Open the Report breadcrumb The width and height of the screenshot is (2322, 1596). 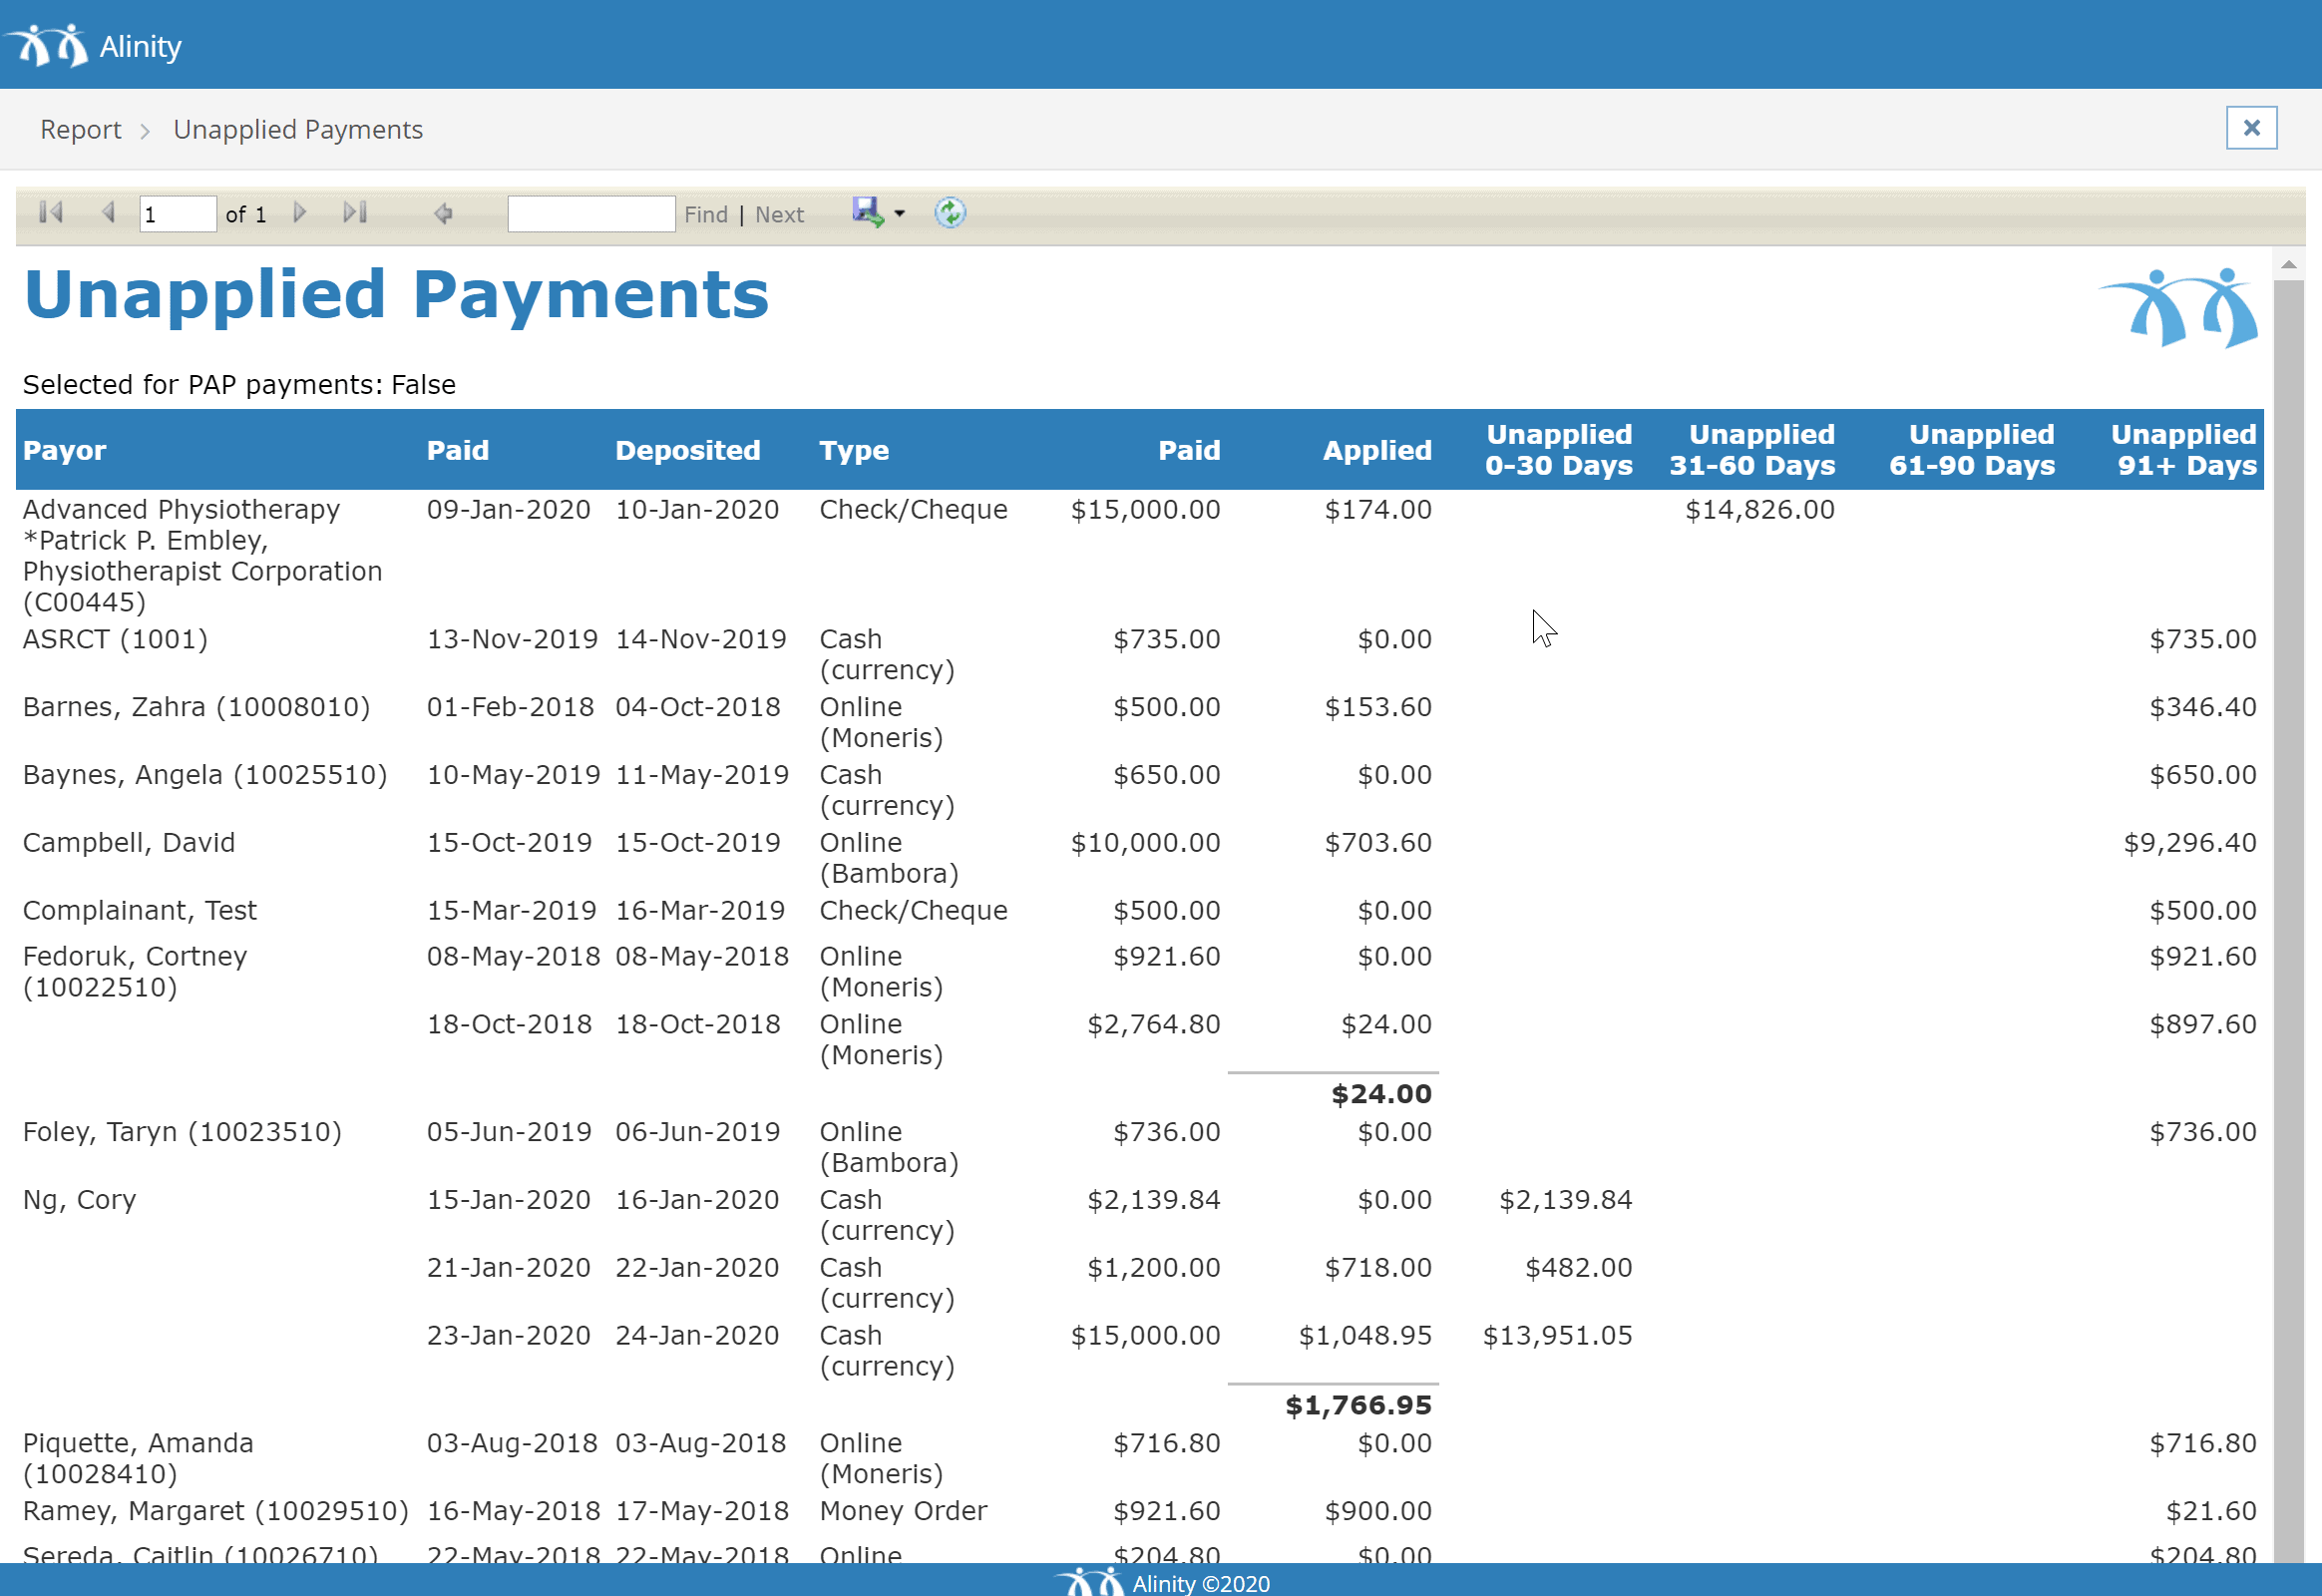click(x=81, y=130)
